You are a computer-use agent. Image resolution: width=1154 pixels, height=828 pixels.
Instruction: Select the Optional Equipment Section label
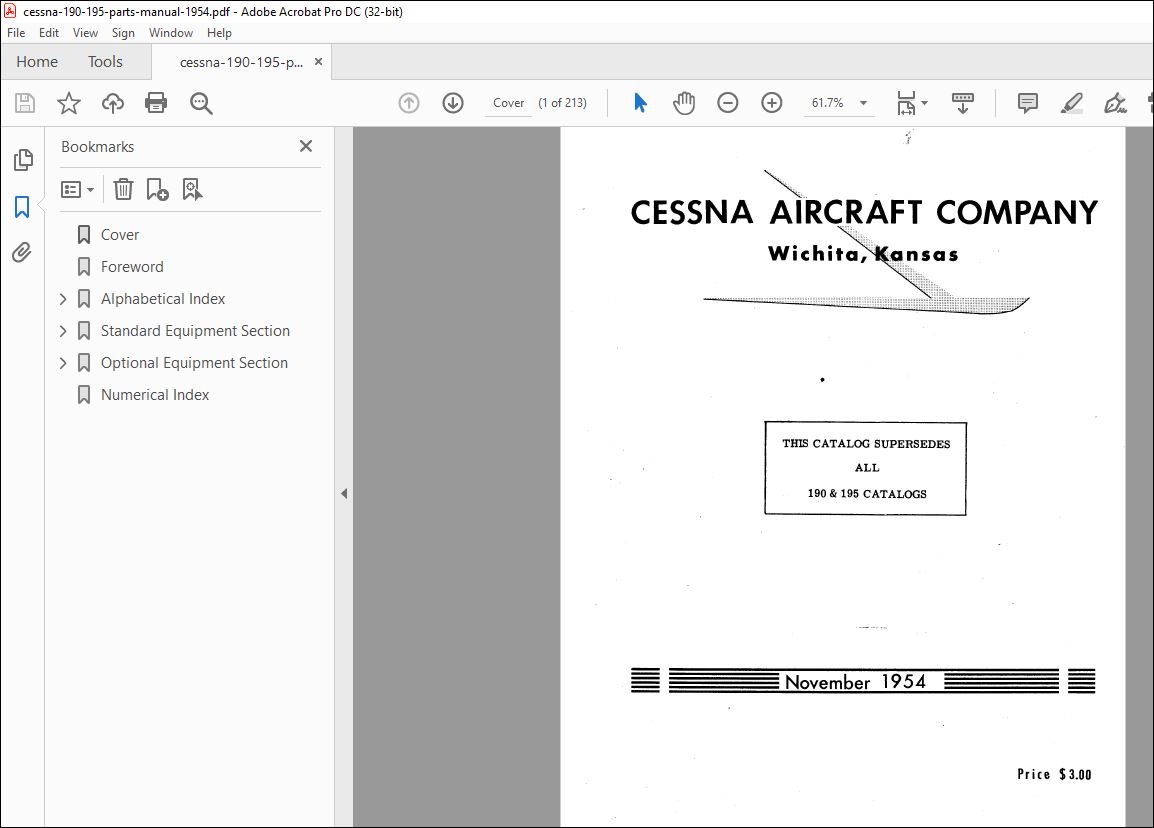tap(194, 363)
